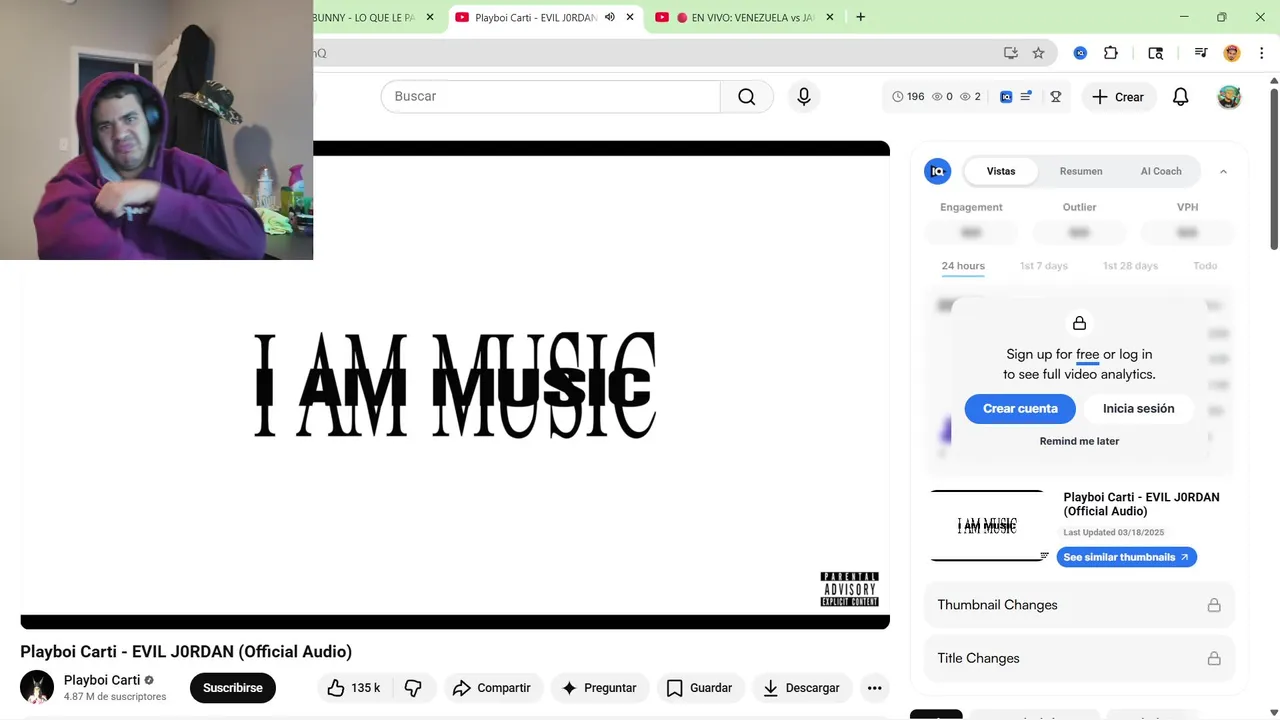
Task: Subscribe with the Suscribirse button
Action: coord(233,688)
